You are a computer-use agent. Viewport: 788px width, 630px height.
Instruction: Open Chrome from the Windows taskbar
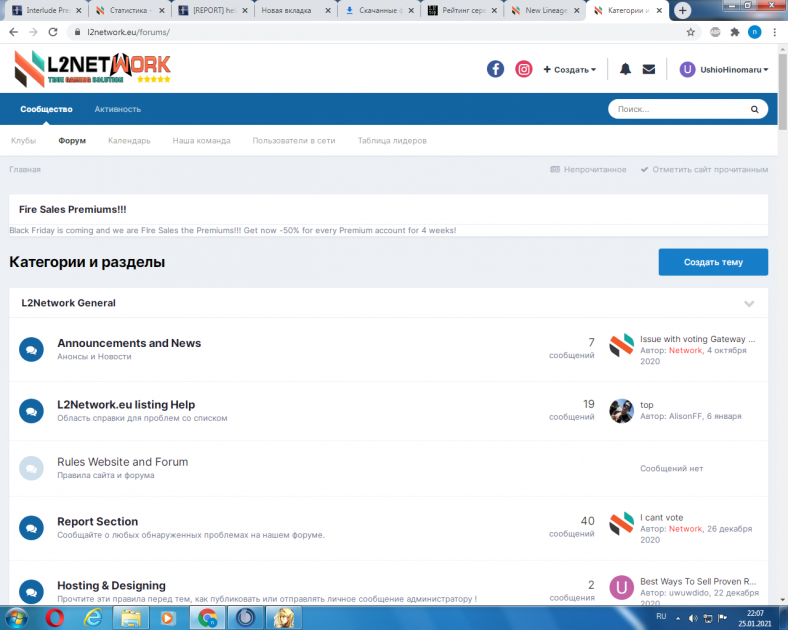207,617
